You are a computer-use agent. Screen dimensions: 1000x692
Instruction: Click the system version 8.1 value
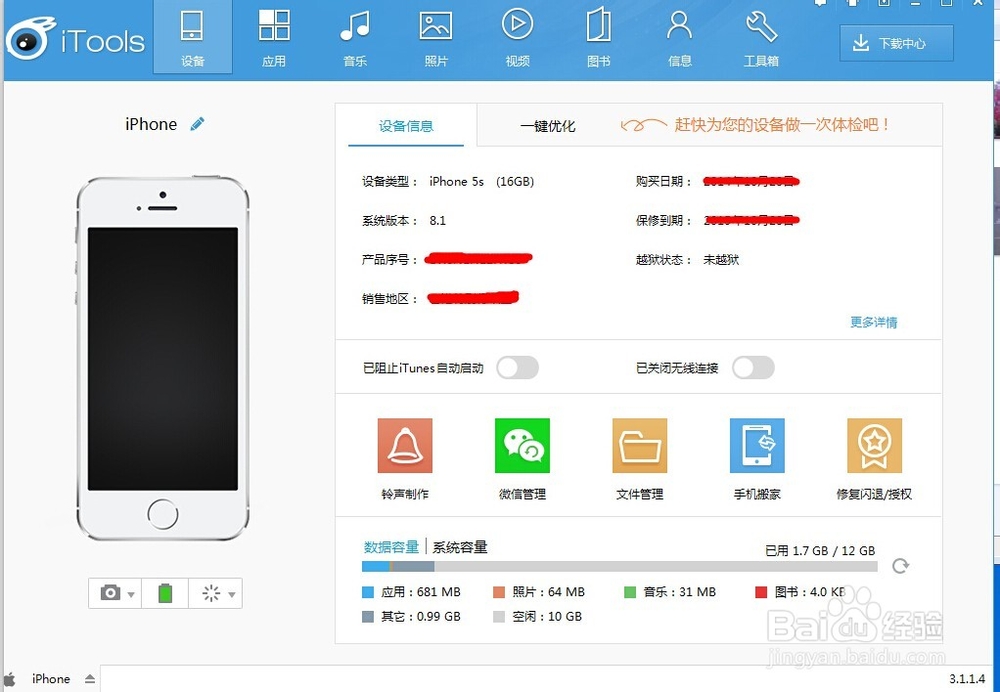pos(438,221)
